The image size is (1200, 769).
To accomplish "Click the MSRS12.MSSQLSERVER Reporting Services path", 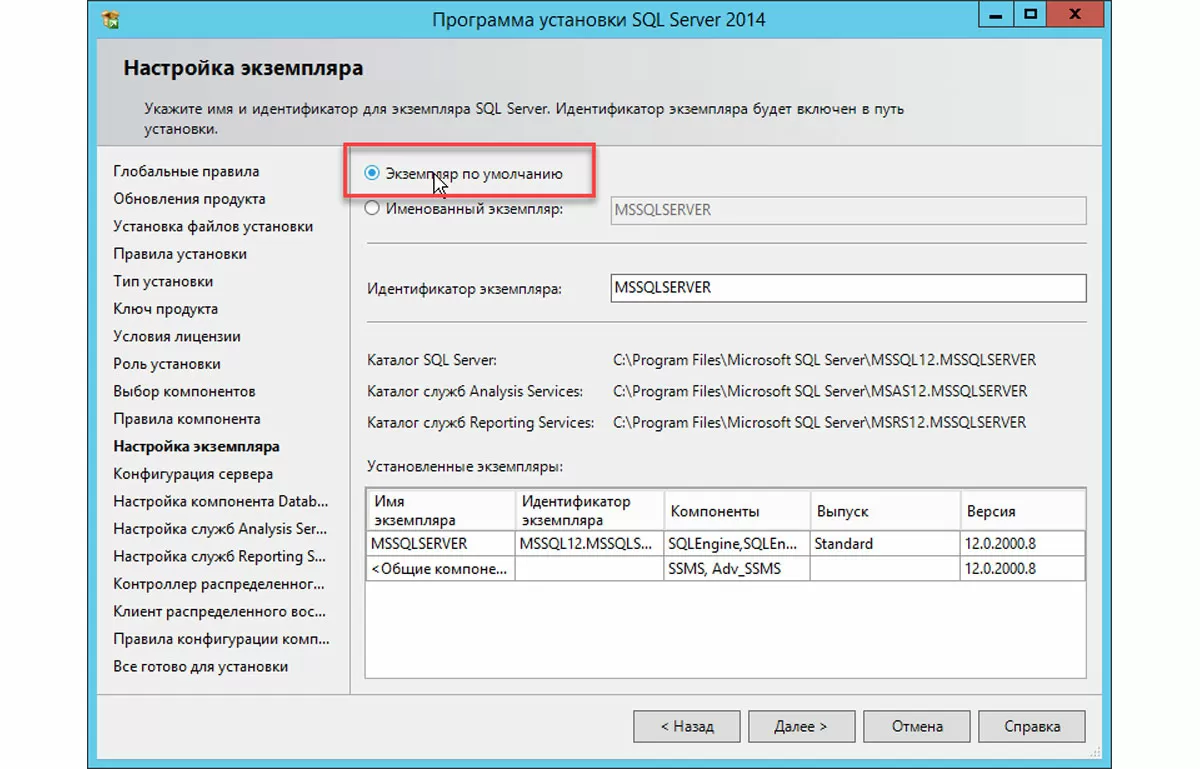I will point(819,422).
